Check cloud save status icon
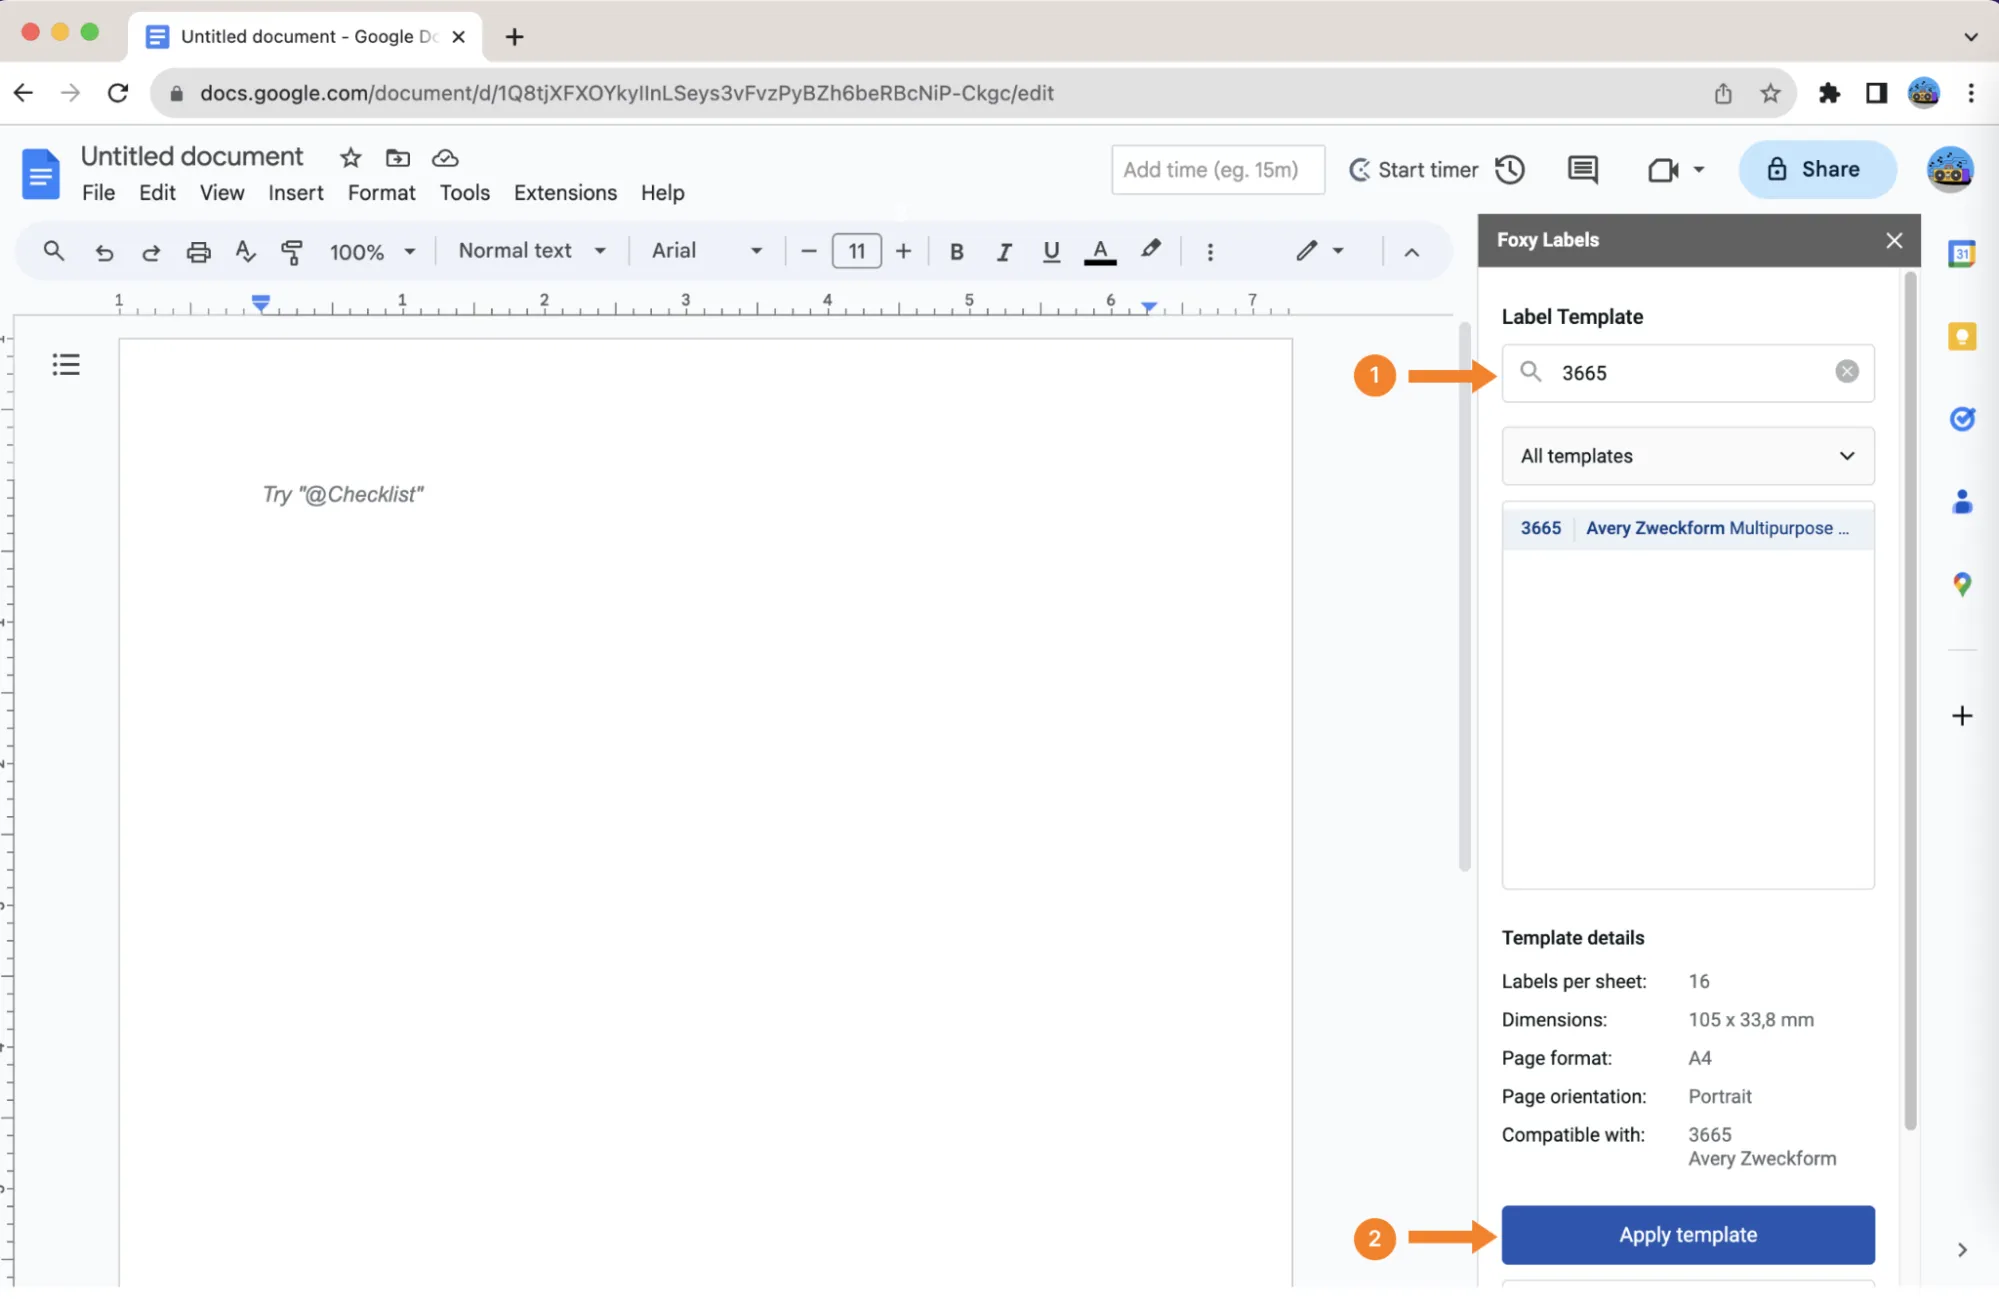 coord(445,158)
